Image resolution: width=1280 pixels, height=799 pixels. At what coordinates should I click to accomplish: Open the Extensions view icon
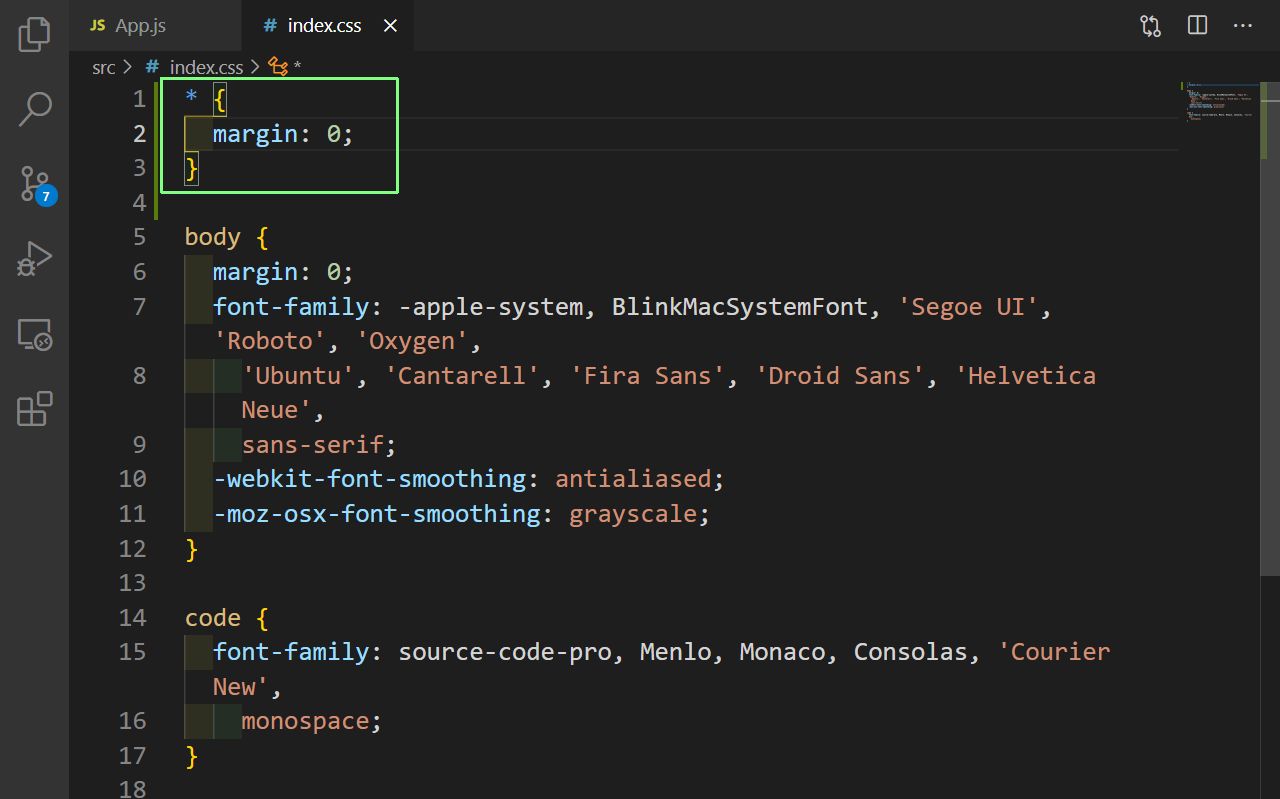point(34,409)
